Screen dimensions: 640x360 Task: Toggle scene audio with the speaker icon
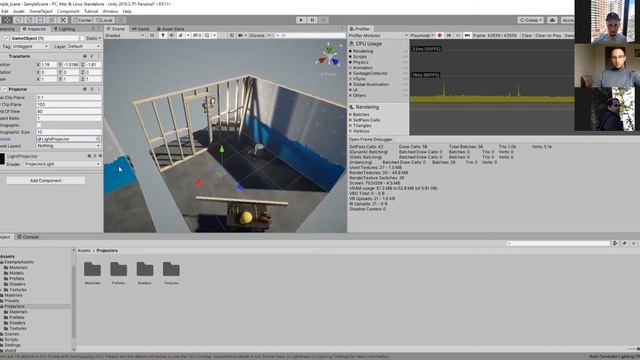tap(171, 36)
